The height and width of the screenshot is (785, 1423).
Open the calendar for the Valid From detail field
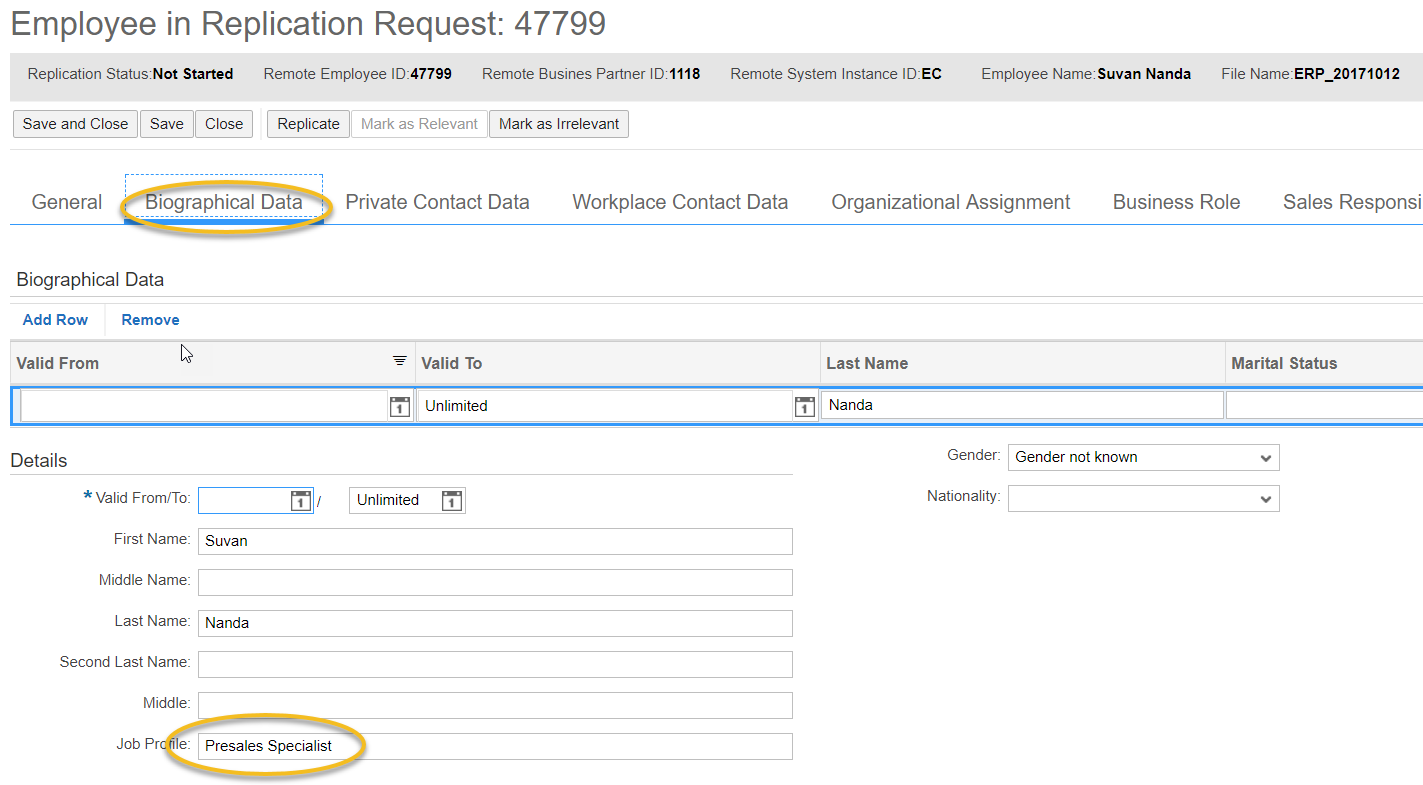pos(300,500)
